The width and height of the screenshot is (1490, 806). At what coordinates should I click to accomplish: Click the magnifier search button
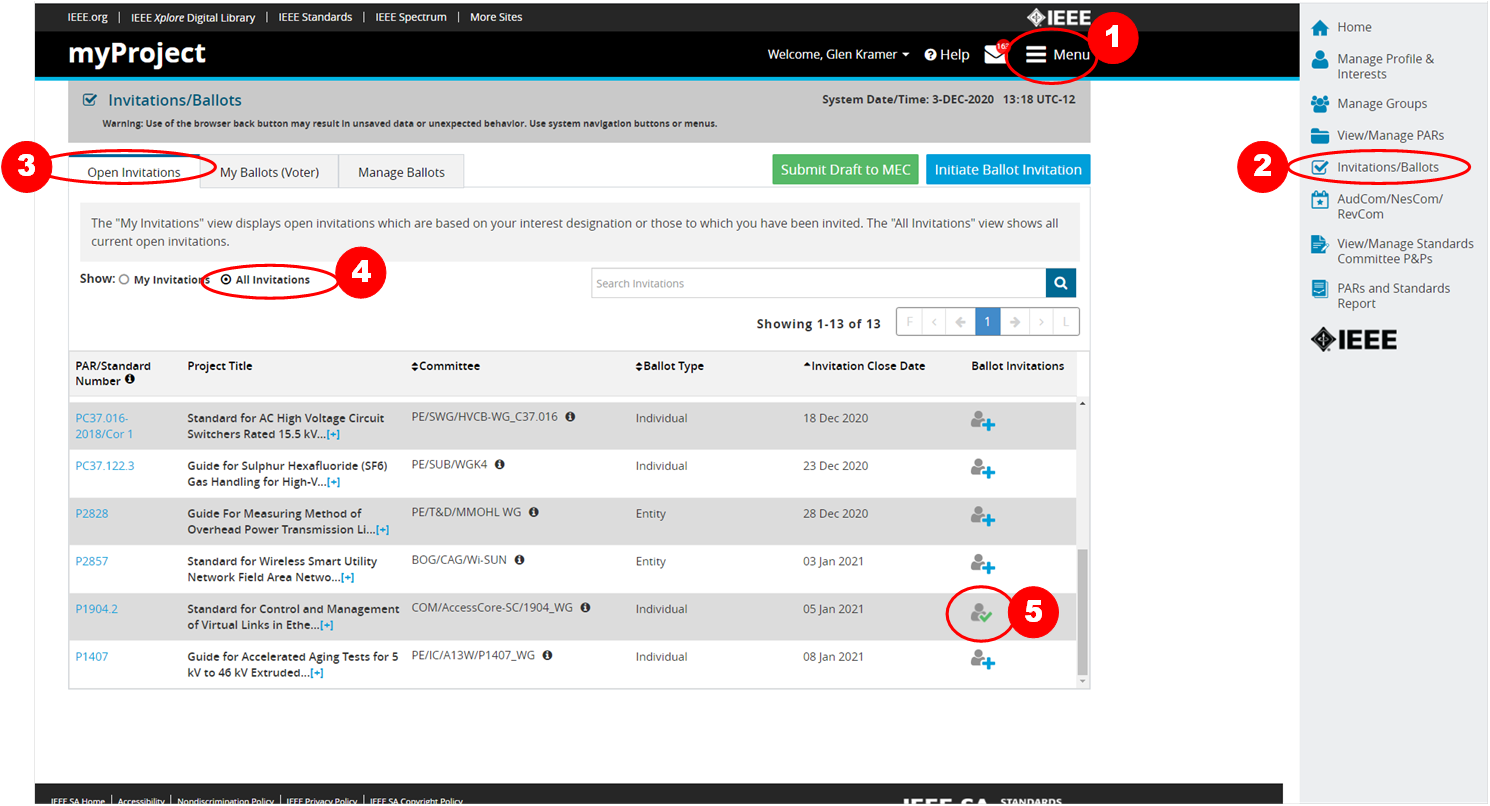pos(1061,283)
